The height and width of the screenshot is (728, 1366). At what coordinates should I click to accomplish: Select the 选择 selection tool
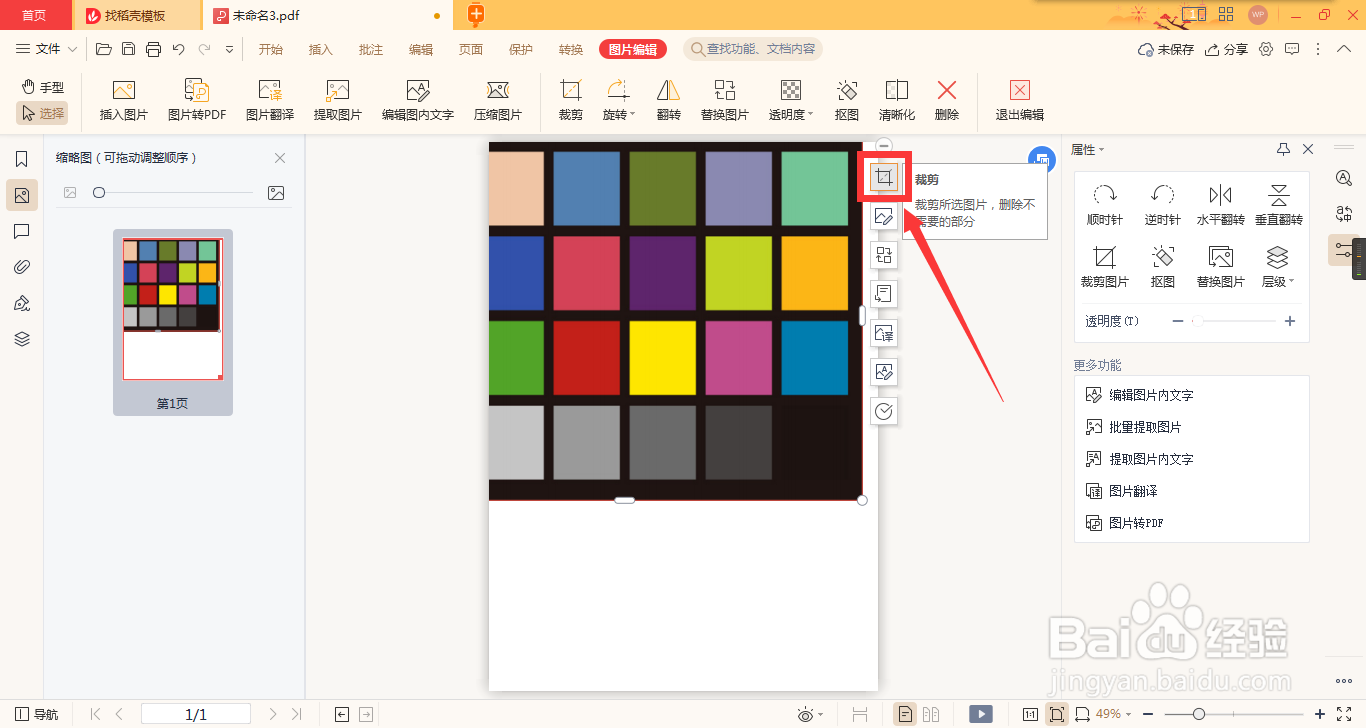tap(42, 113)
